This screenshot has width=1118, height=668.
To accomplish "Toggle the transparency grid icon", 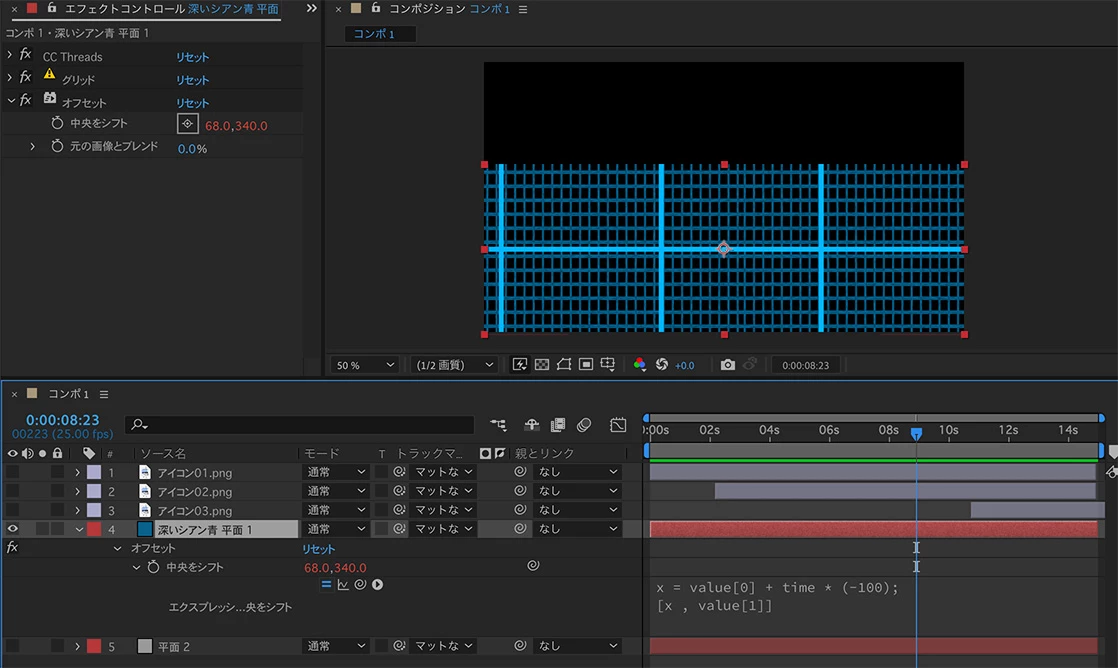I will click(x=542, y=364).
